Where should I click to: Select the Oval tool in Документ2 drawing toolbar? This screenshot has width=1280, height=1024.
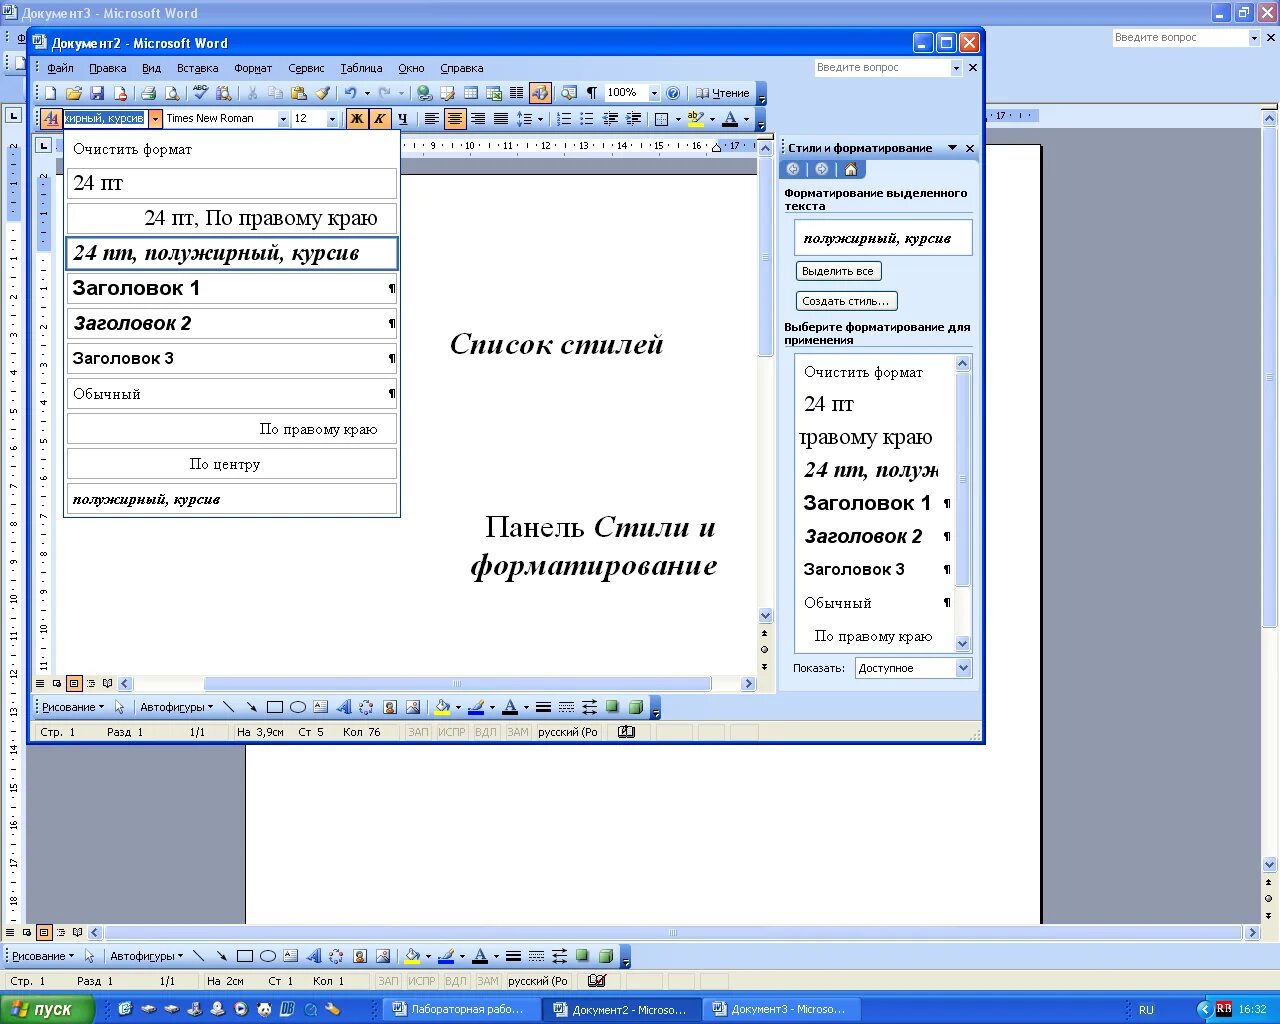298,707
